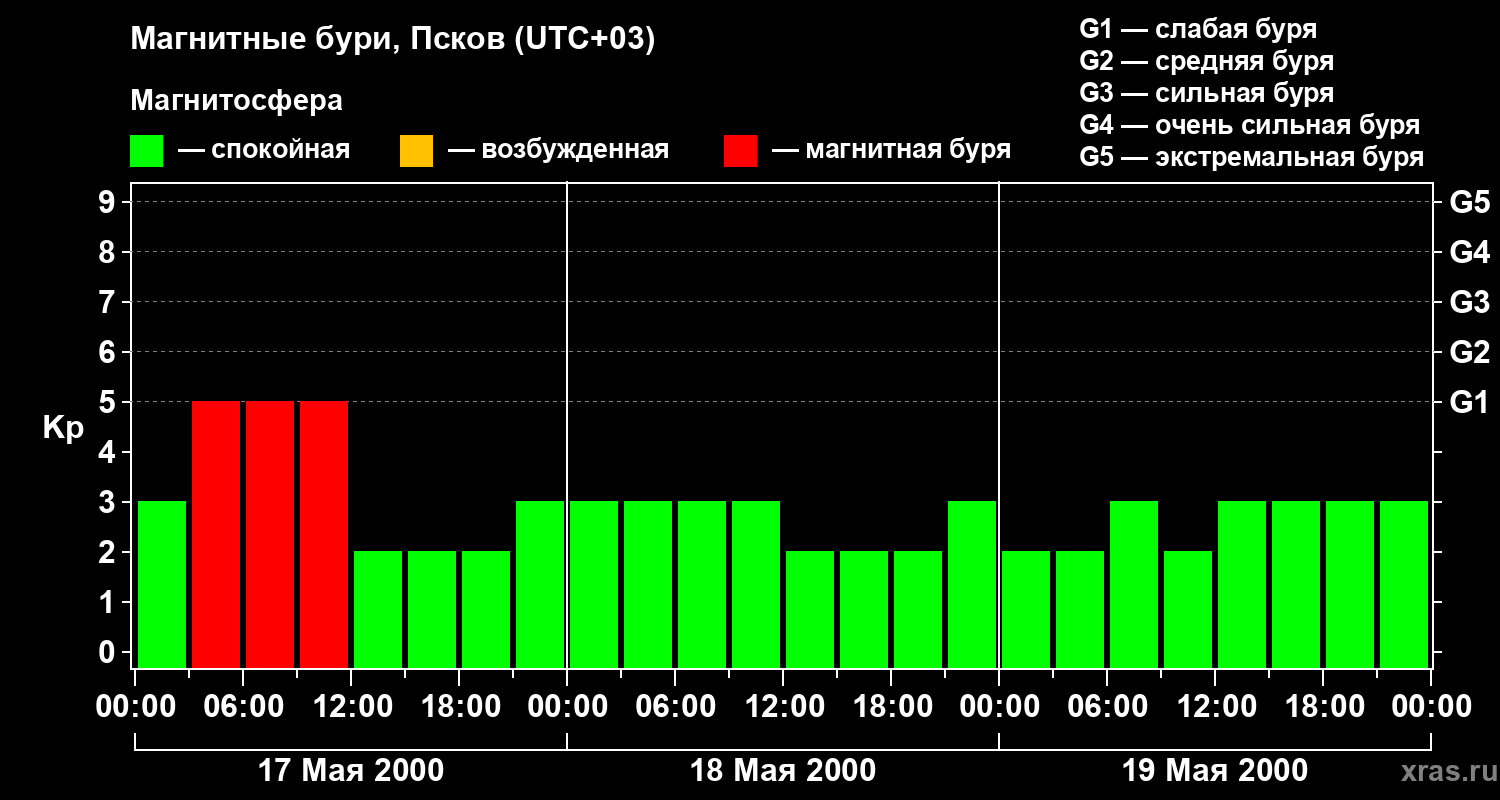Click the 19 Мая 12:00–15:00 green bar
Viewport: 1500px width, 800px height.
click(1242, 584)
